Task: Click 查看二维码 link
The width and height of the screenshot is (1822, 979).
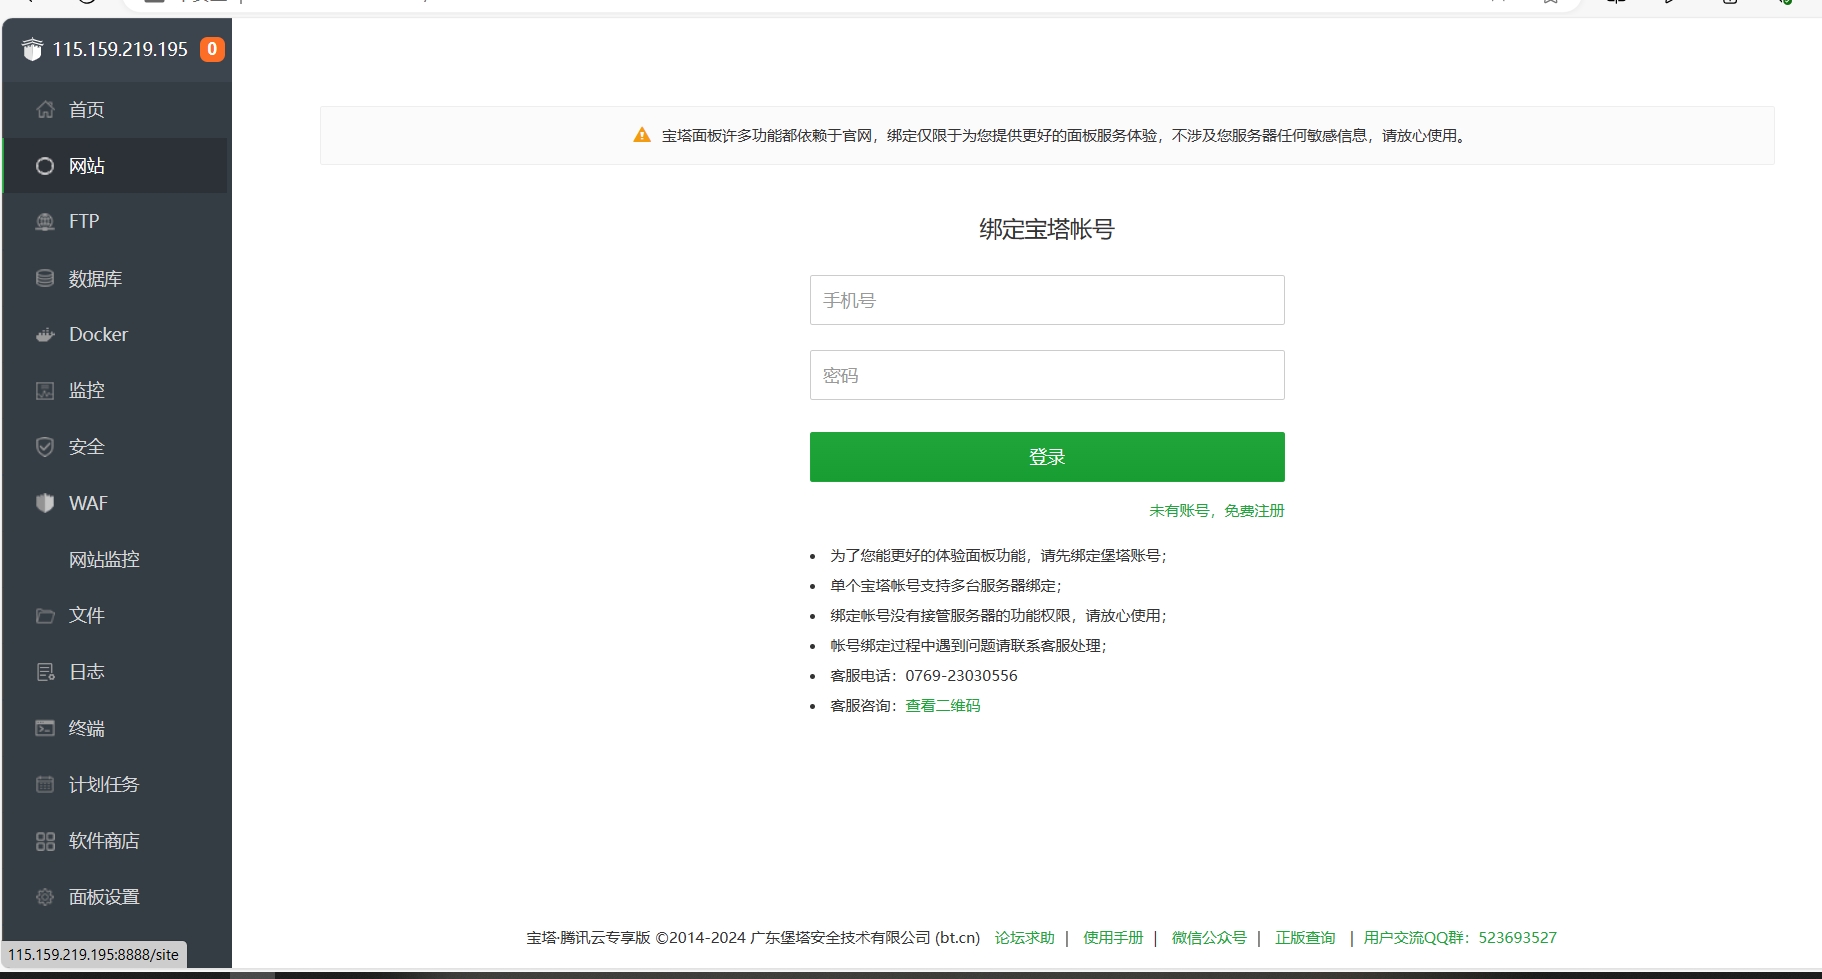Action: coord(943,706)
